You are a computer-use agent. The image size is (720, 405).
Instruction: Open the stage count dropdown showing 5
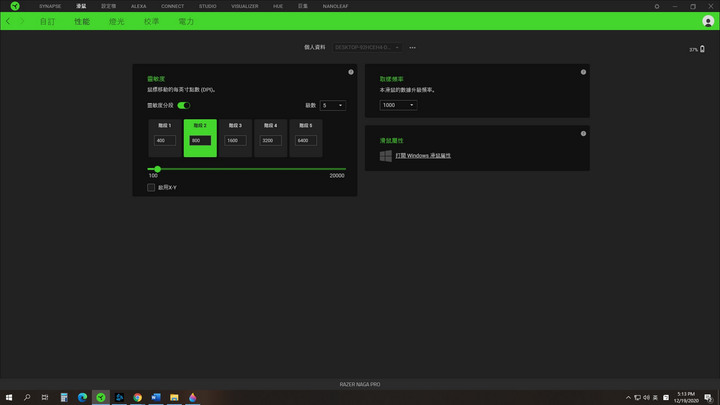point(332,106)
